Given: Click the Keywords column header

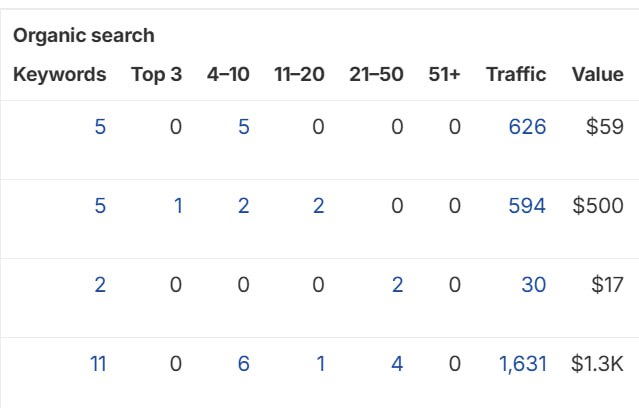Looking at the screenshot, I should click(59, 74).
